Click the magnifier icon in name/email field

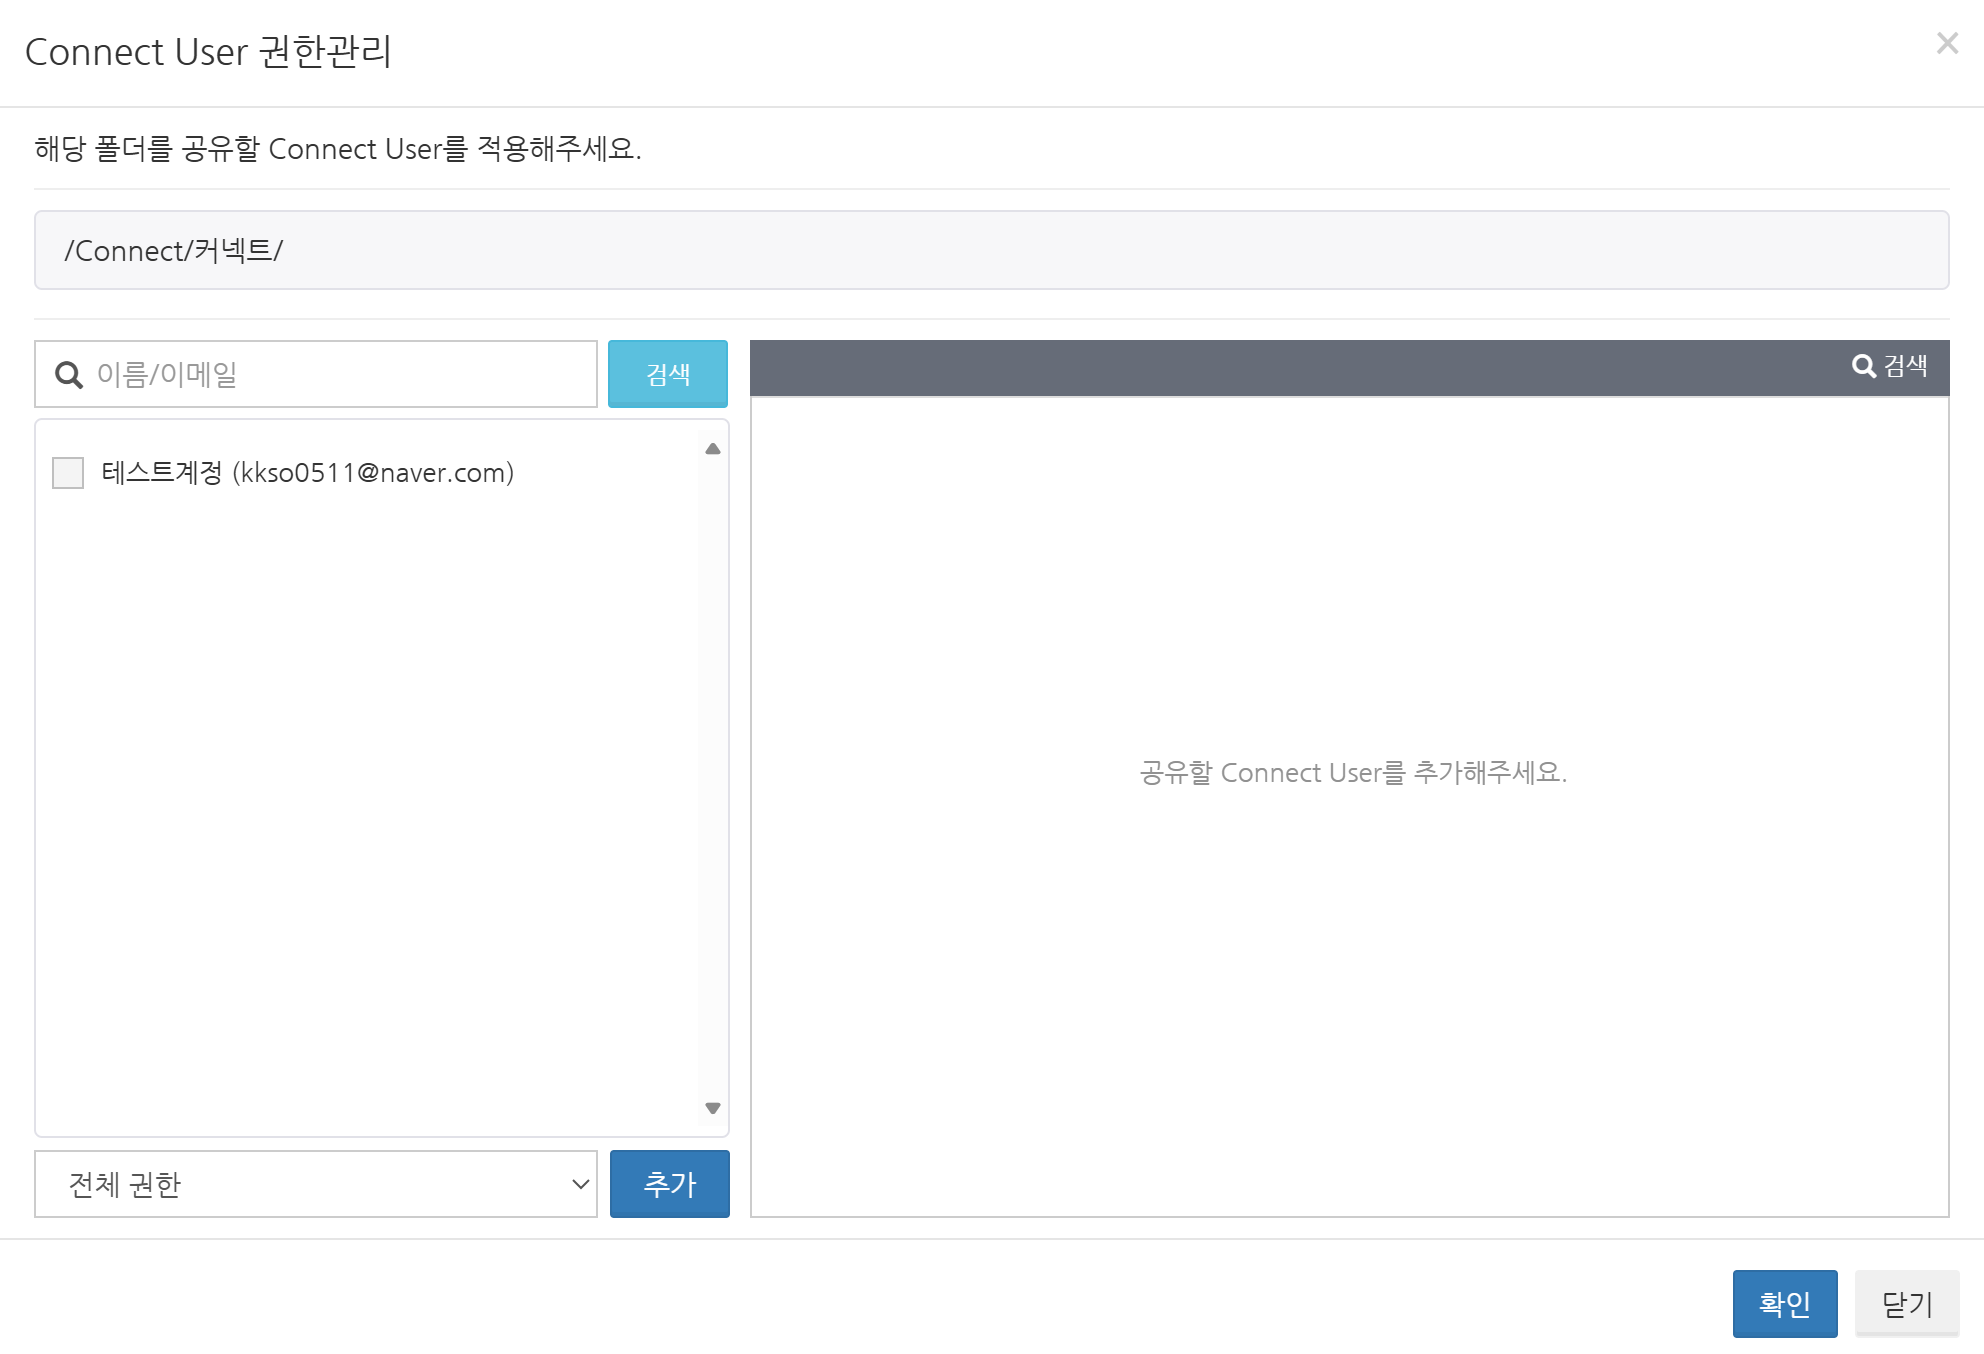(69, 375)
